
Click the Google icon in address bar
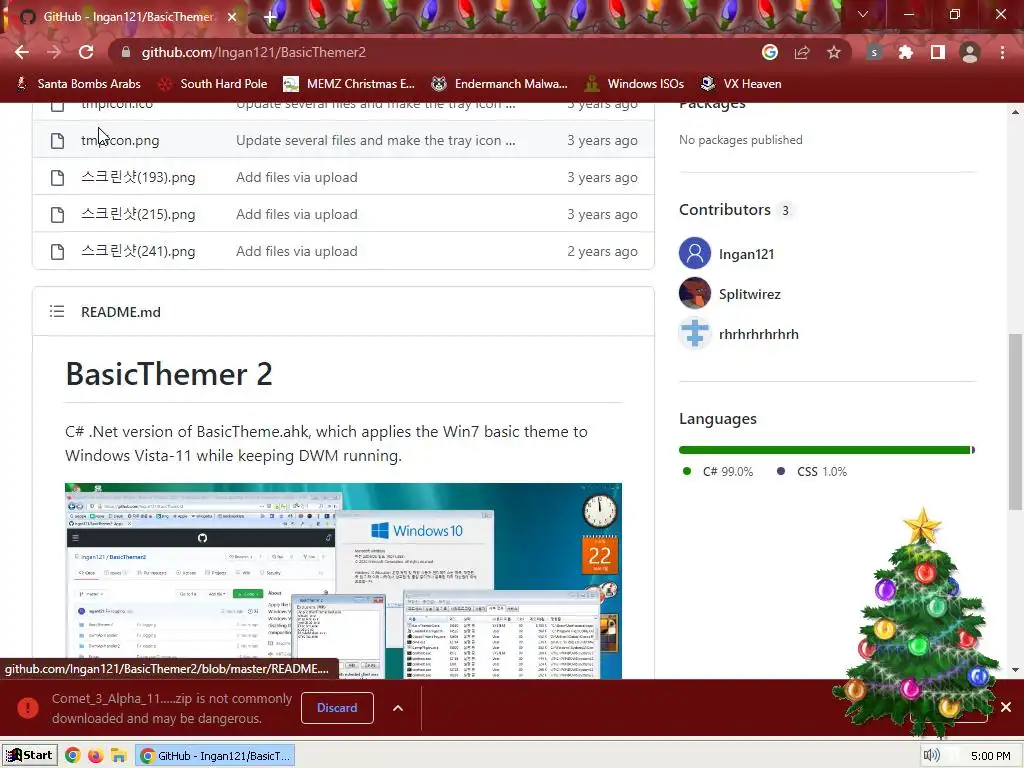(770, 52)
